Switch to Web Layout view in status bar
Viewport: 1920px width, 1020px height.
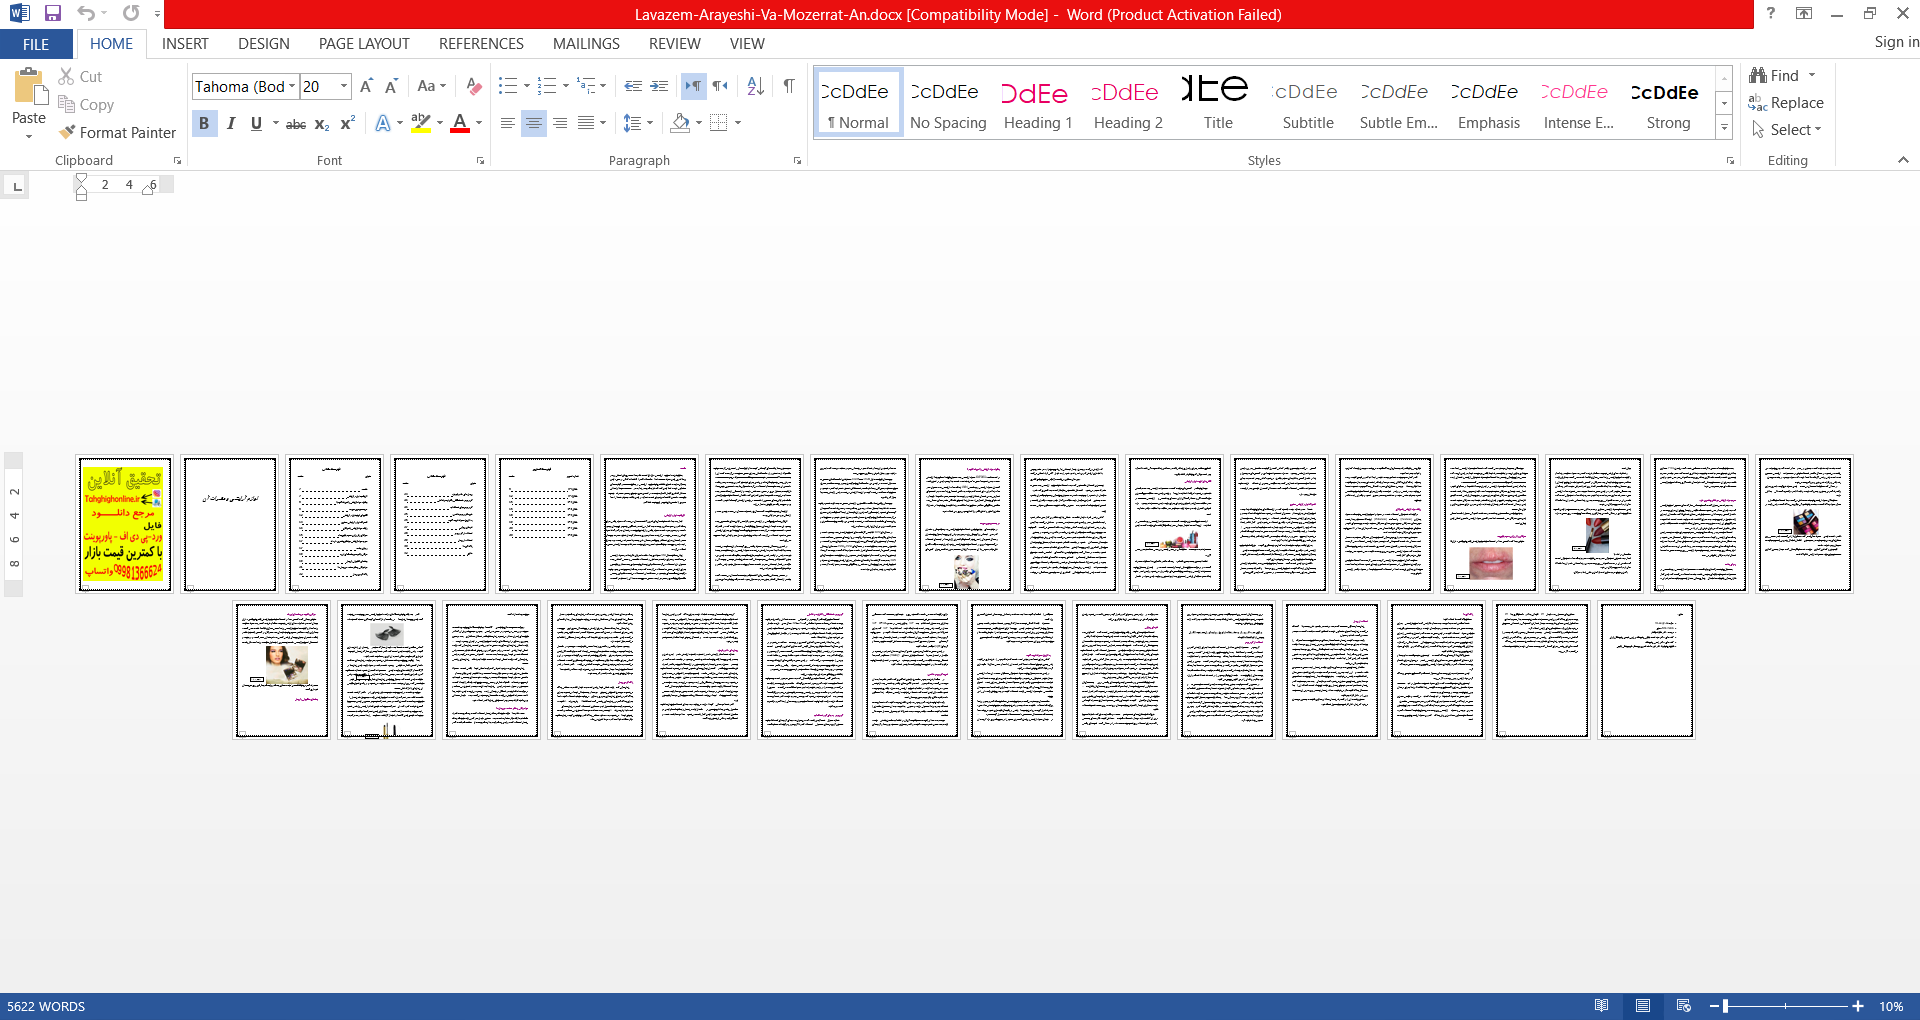[1684, 1006]
